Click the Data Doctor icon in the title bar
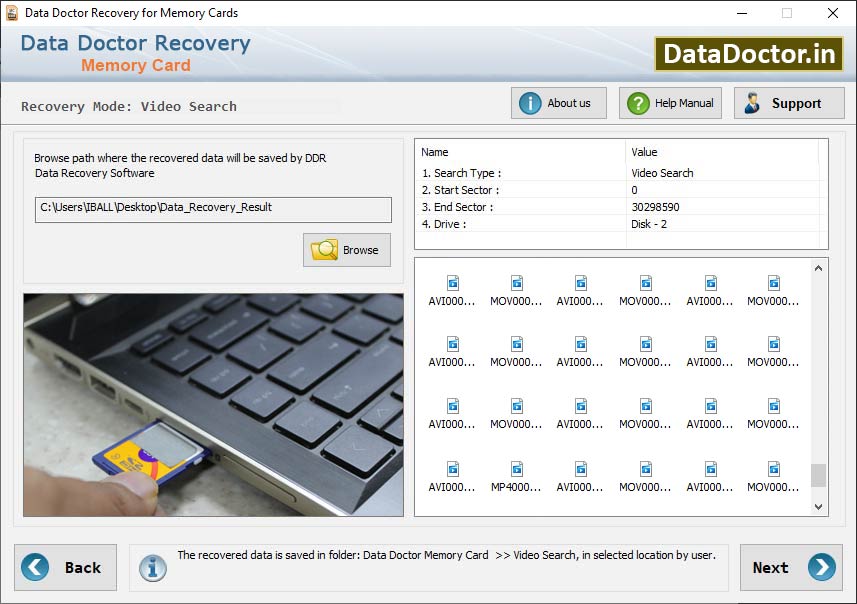The image size is (857, 604). [12, 13]
